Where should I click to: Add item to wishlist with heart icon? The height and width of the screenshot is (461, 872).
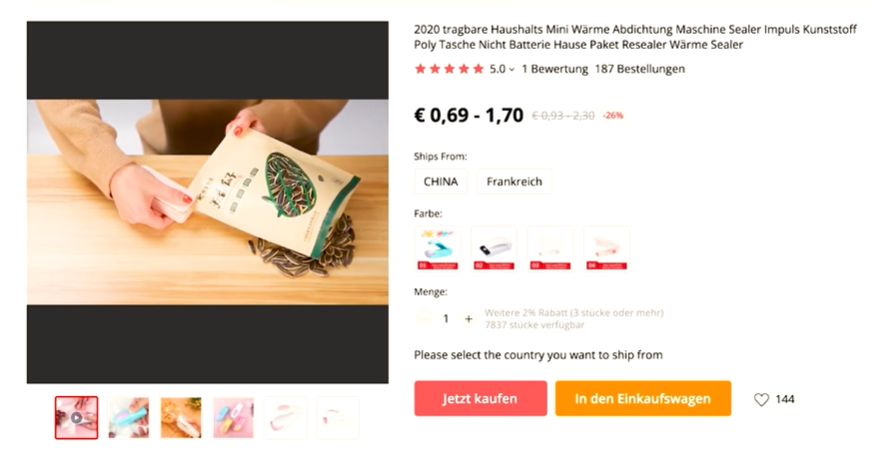tap(761, 399)
